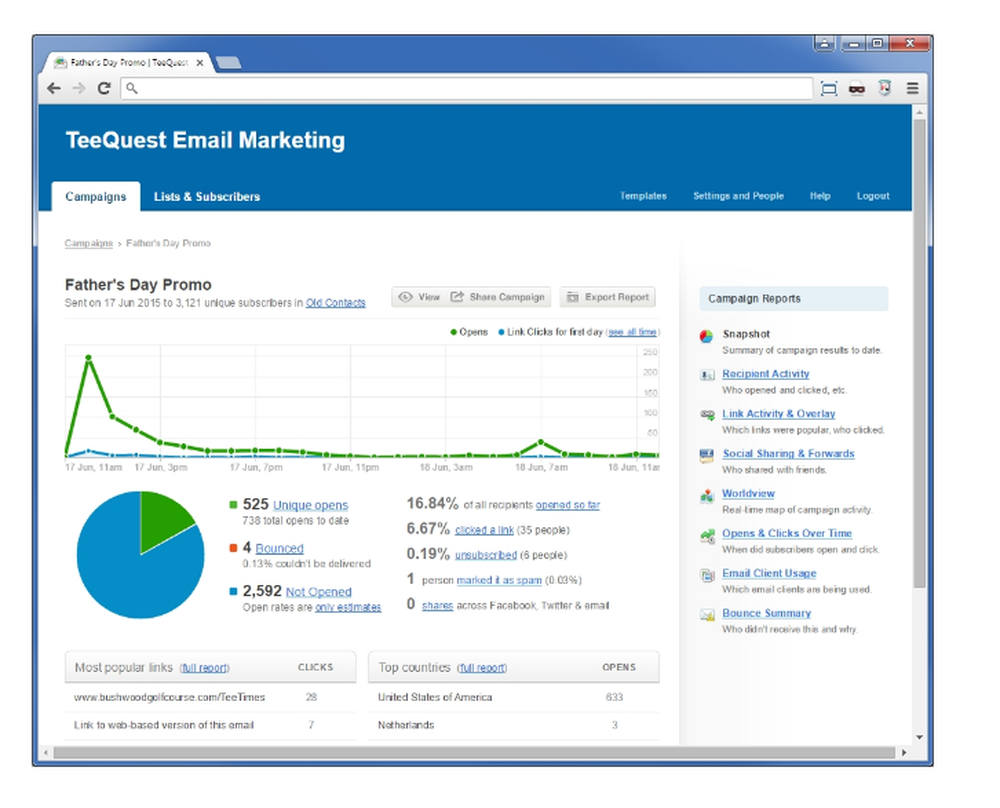Click the unsubscribed link
The height and width of the screenshot is (808, 1000).
point(485,555)
